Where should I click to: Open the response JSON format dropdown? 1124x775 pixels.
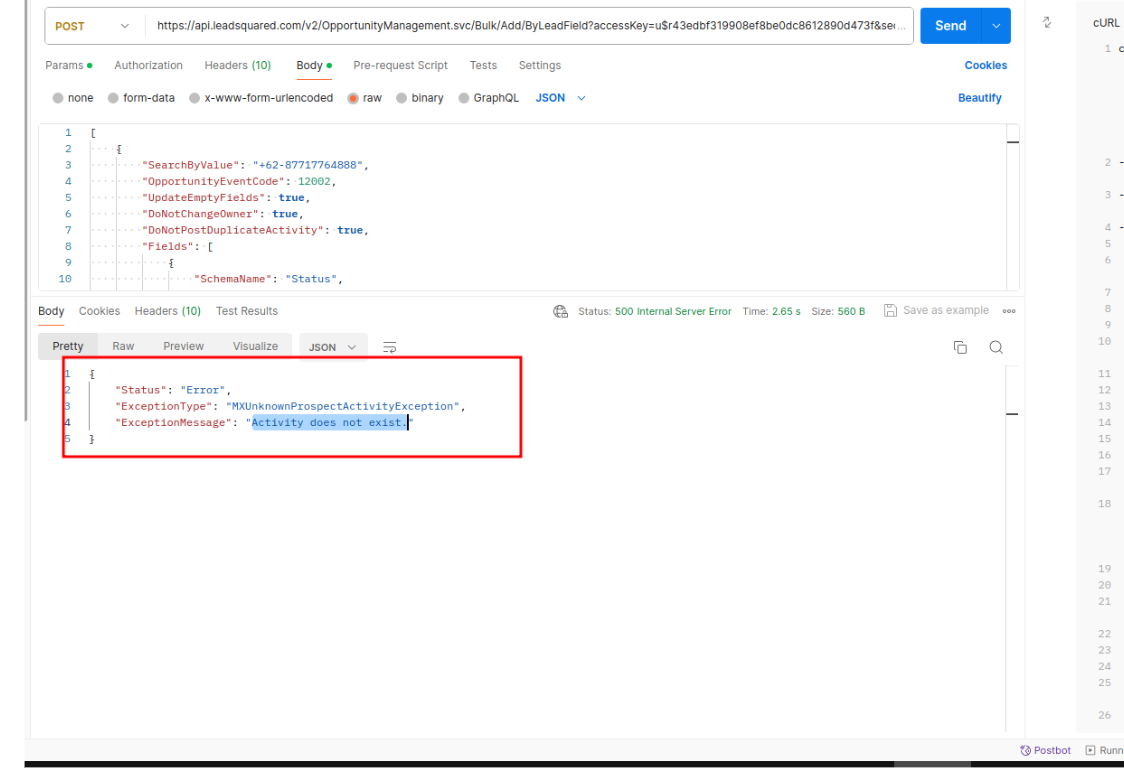[332, 347]
